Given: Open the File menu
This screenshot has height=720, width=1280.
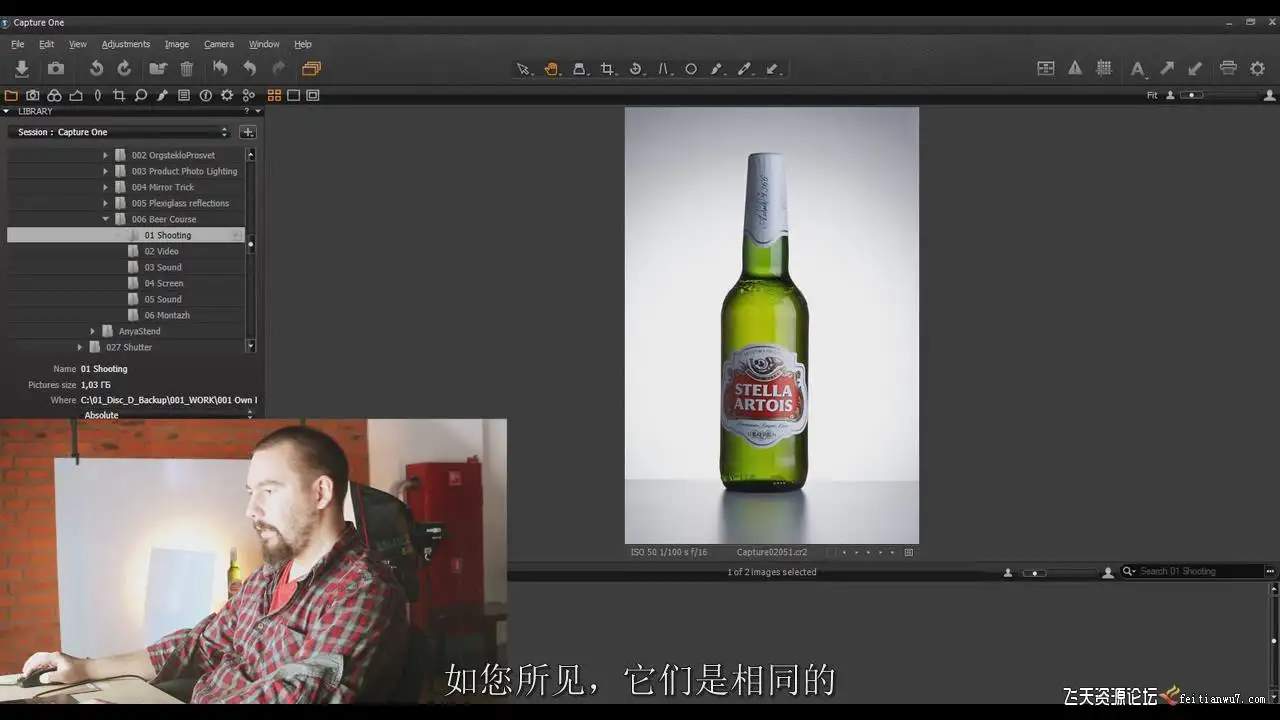Looking at the screenshot, I should (18, 44).
